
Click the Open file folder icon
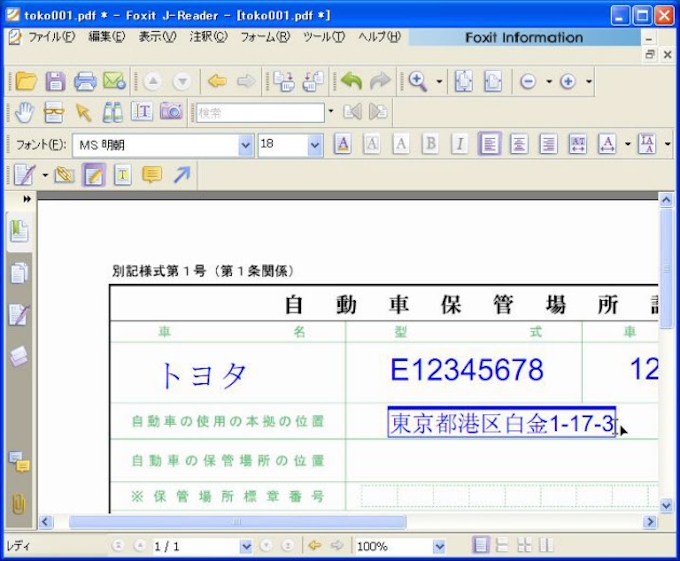[26, 82]
